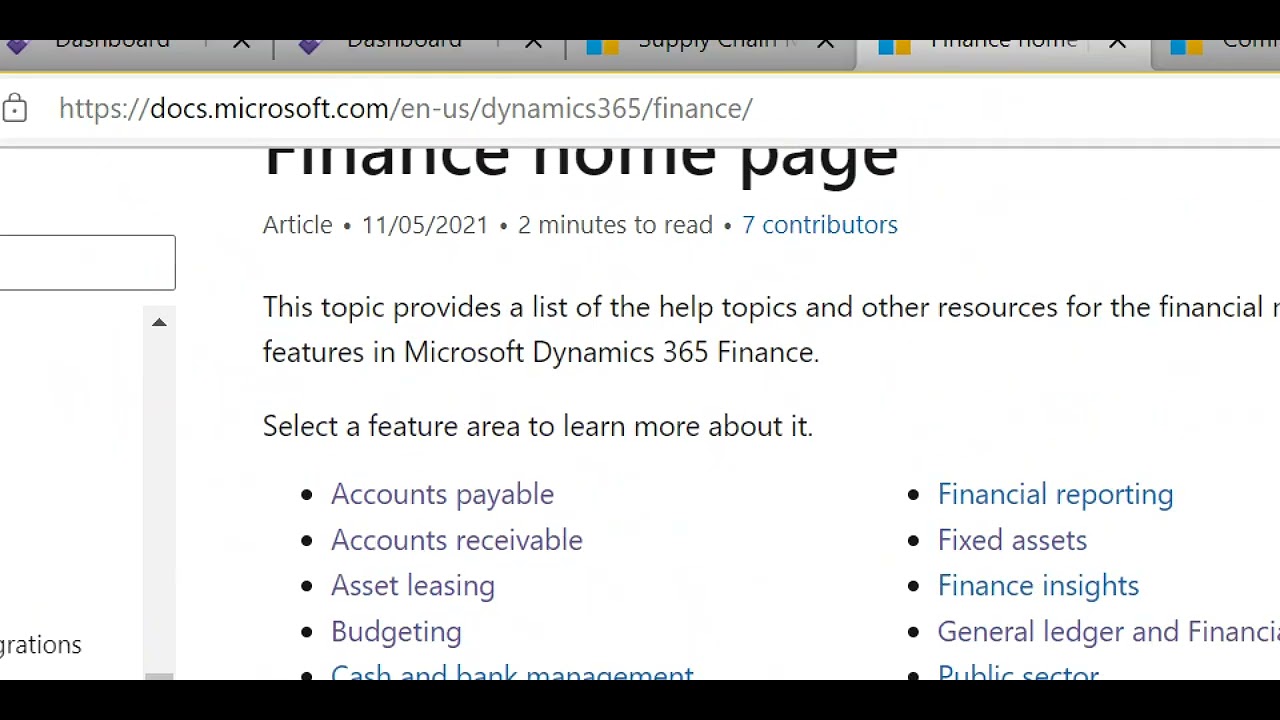Follow the Budgeting link

click(x=396, y=632)
